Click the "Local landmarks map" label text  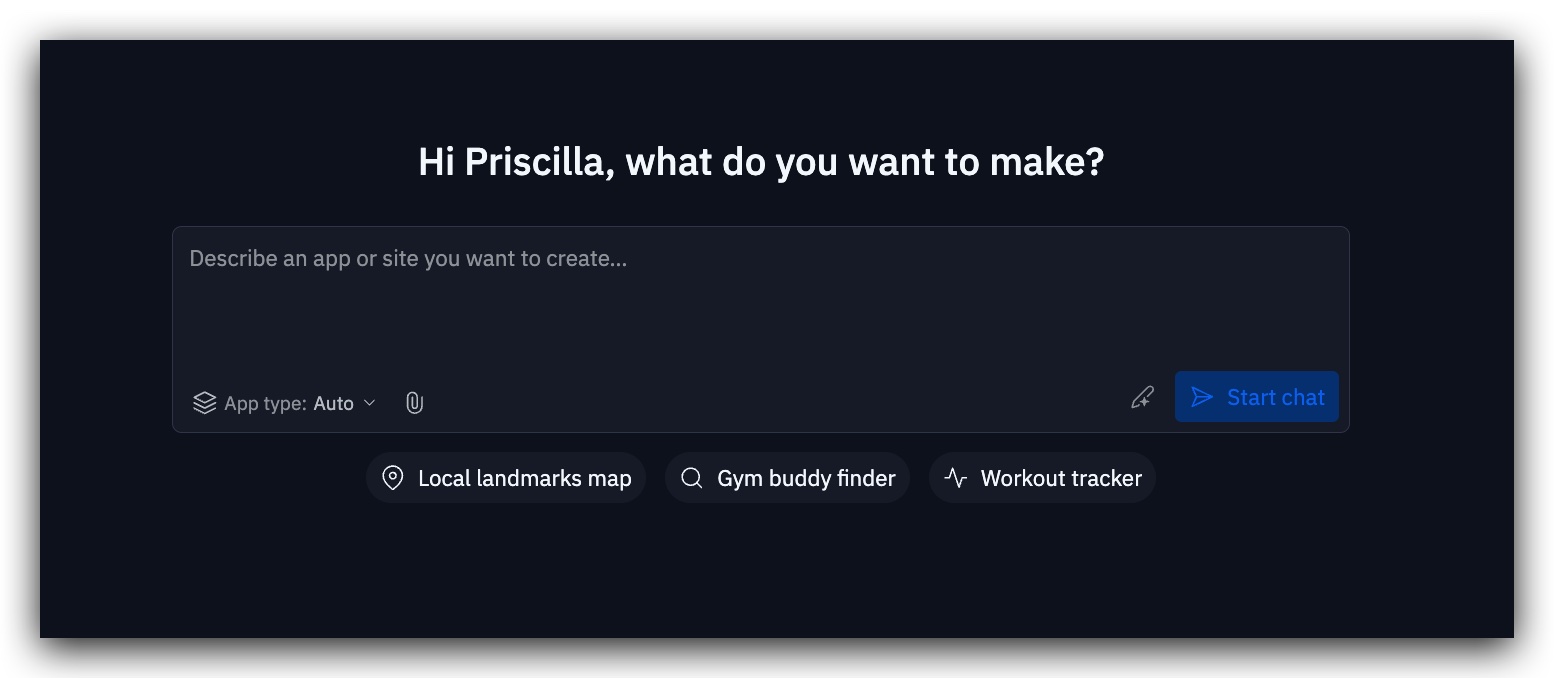click(524, 478)
